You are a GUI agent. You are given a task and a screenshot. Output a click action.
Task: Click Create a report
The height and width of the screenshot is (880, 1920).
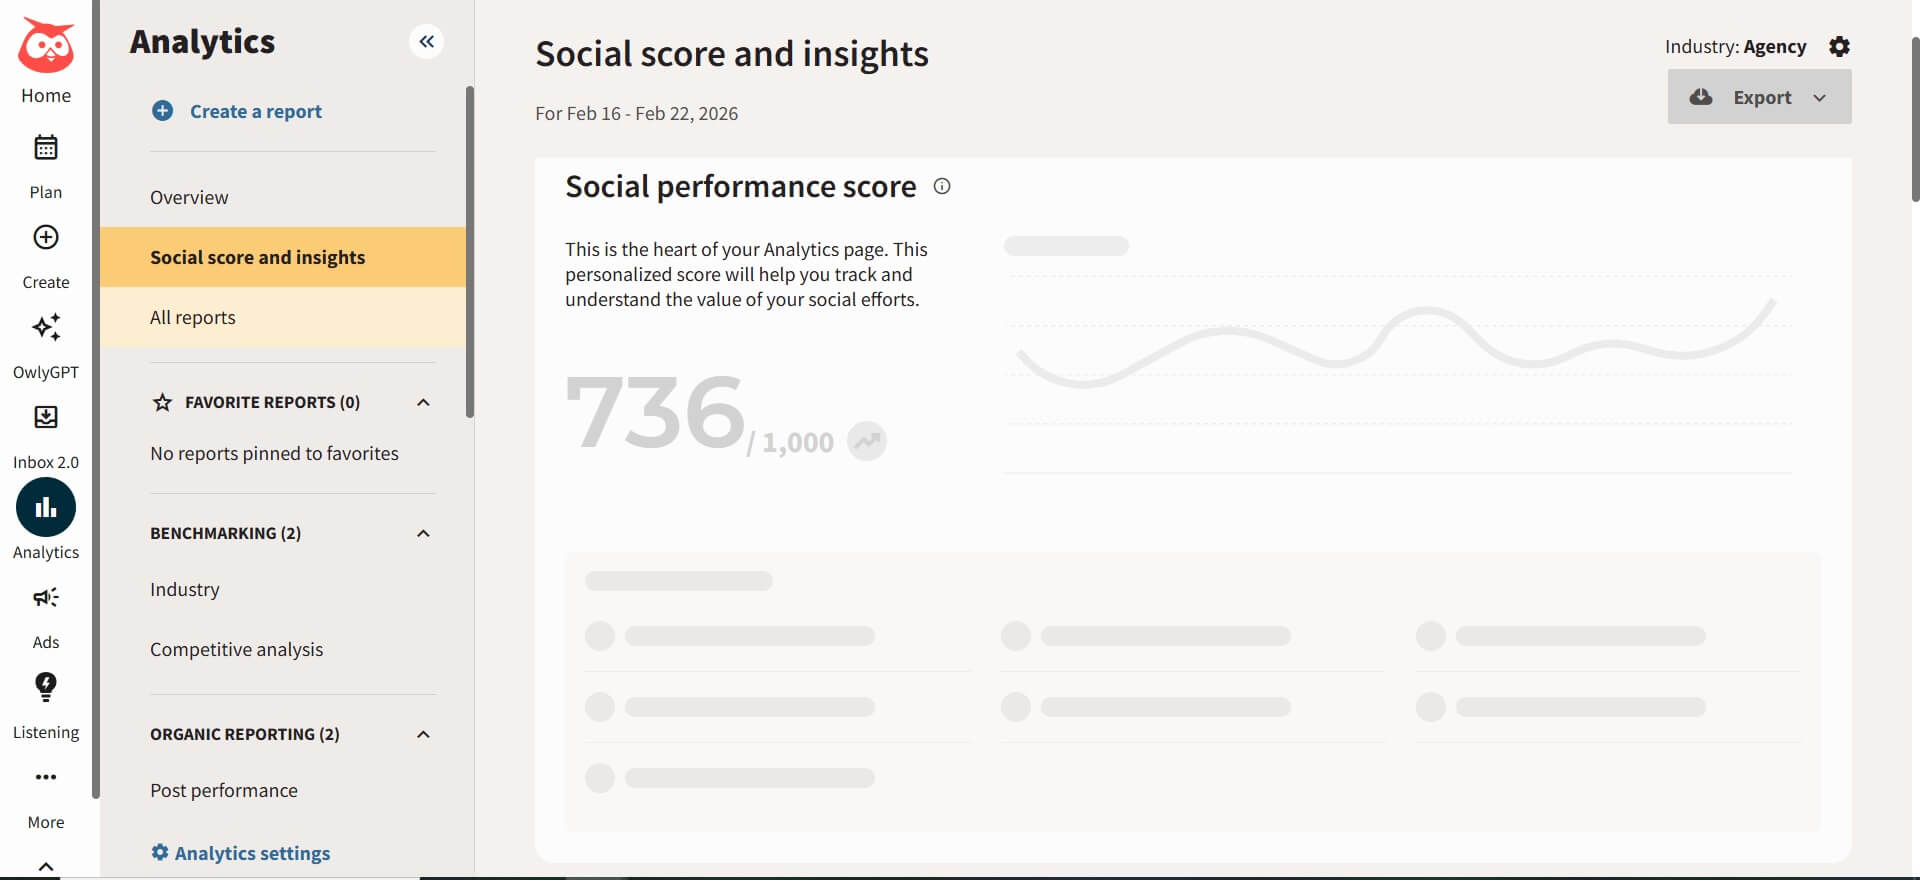[x=255, y=111]
